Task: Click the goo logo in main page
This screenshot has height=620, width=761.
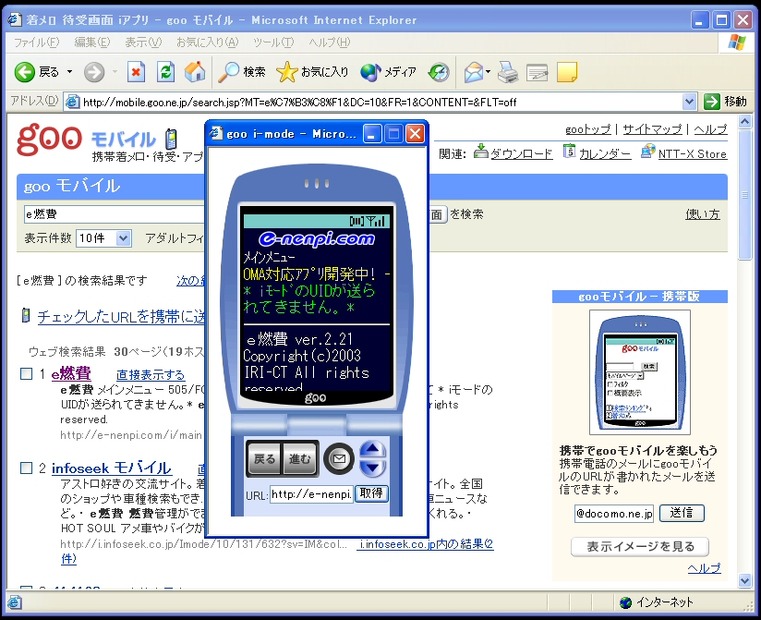Action: (x=49, y=139)
